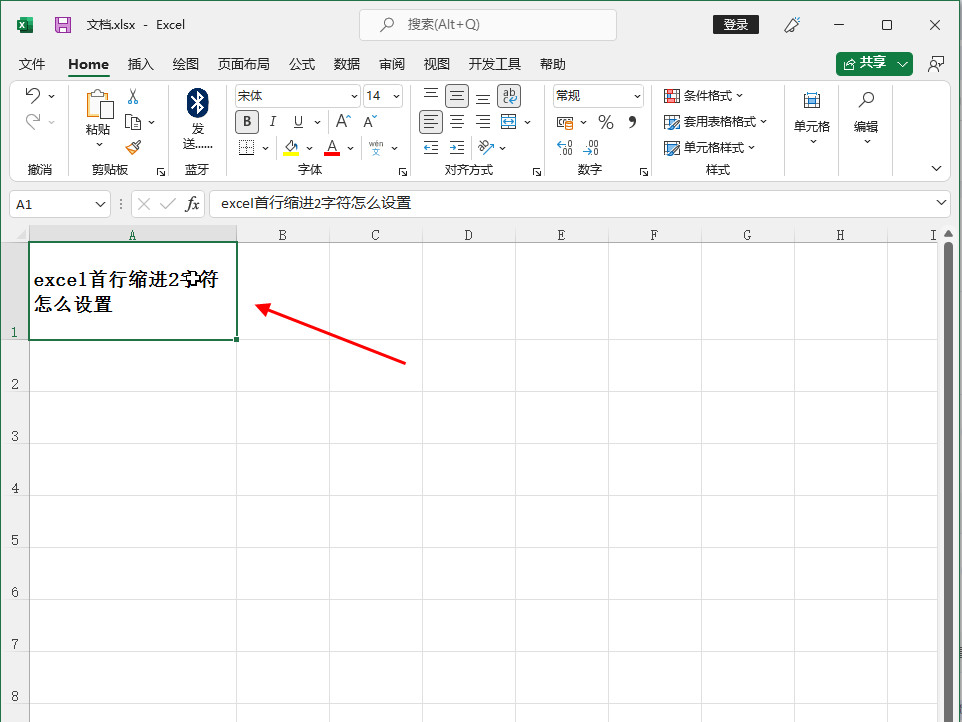The height and width of the screenshot is (722, 962).
Task: Open the 单元格样式 dropdown
Action: pyautogui.click(x=709, y=148)
